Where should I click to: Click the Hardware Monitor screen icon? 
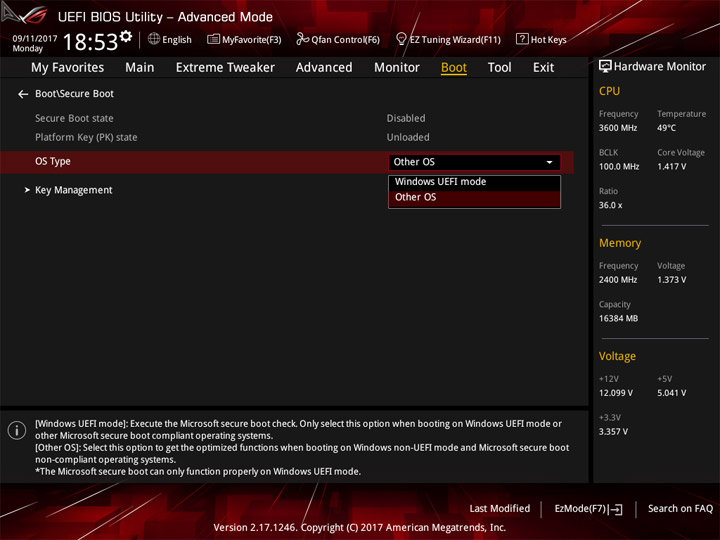[x=605, y=66]
